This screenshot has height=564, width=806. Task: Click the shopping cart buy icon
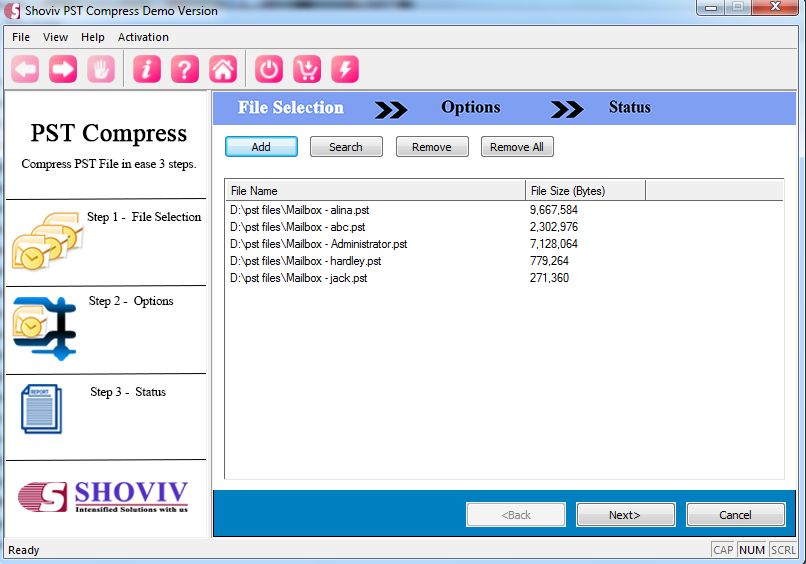(x=307, y=69)
